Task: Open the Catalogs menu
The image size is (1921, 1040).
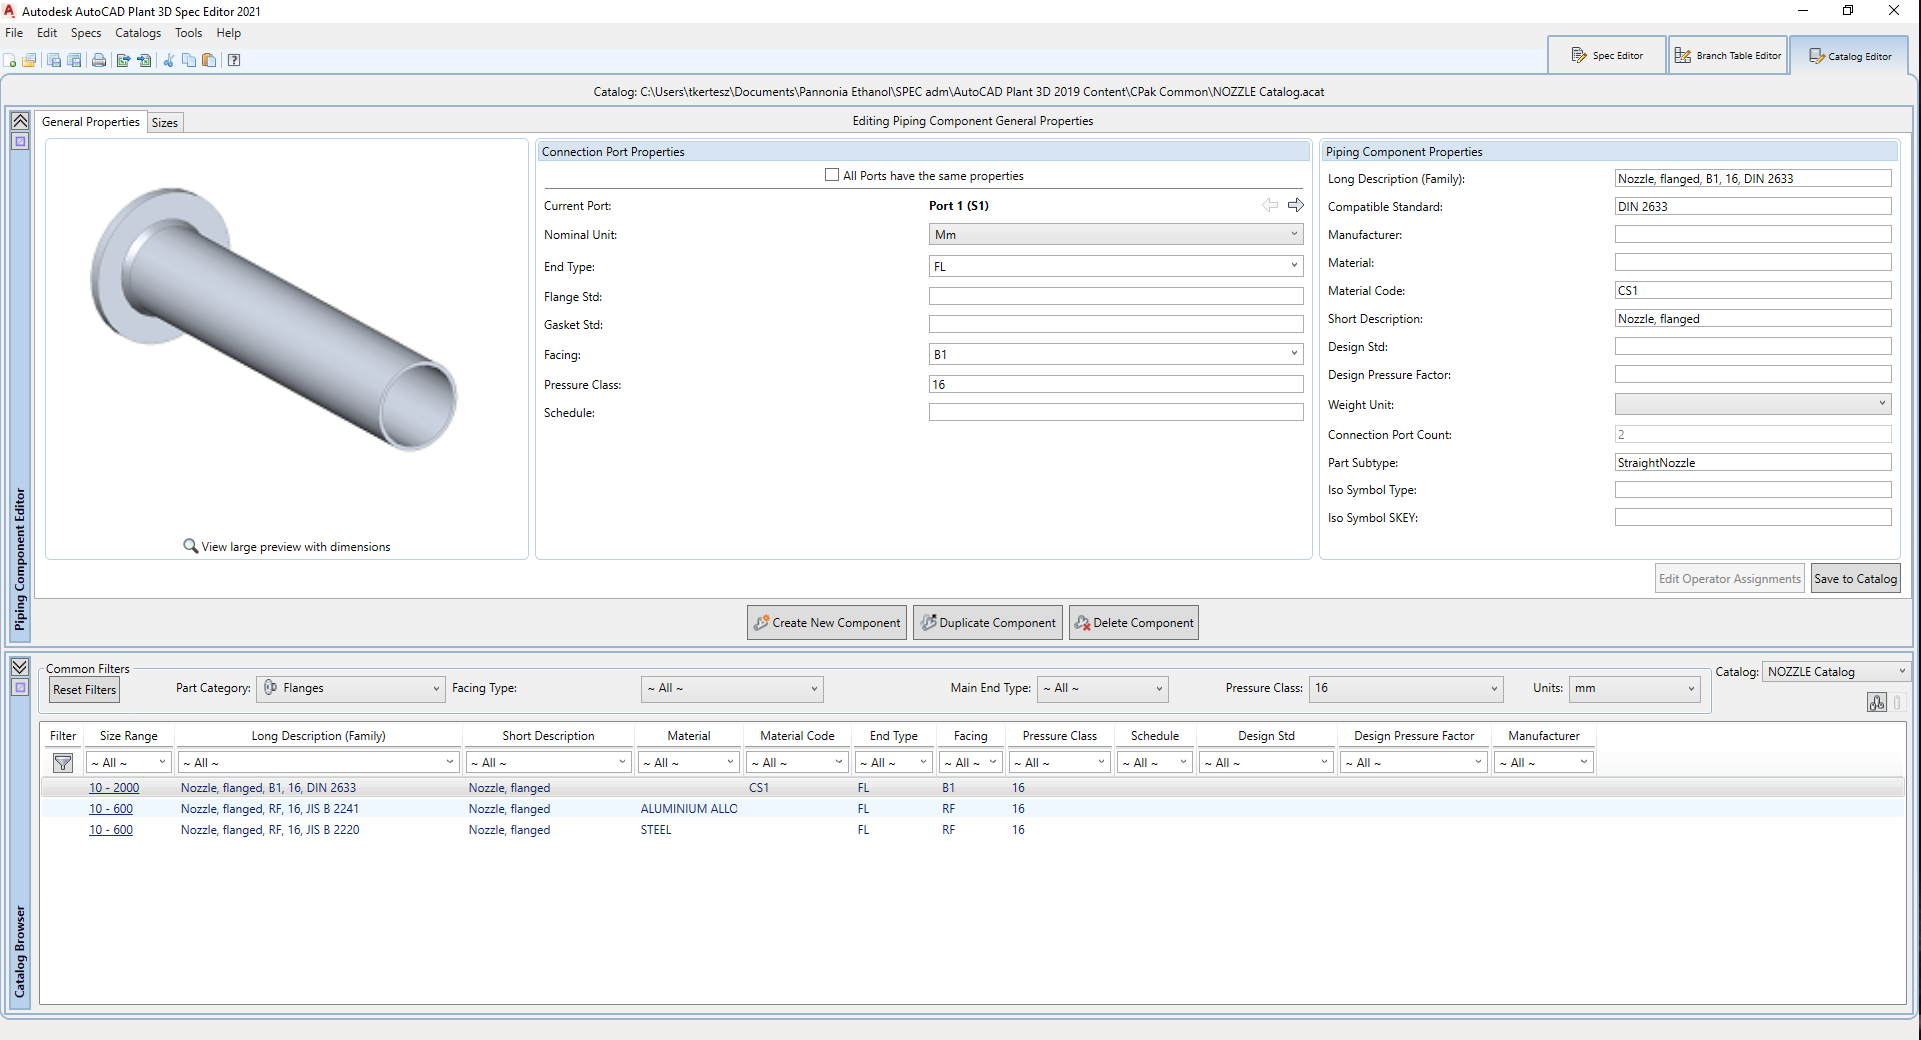Action: click(x=138, y=33)
